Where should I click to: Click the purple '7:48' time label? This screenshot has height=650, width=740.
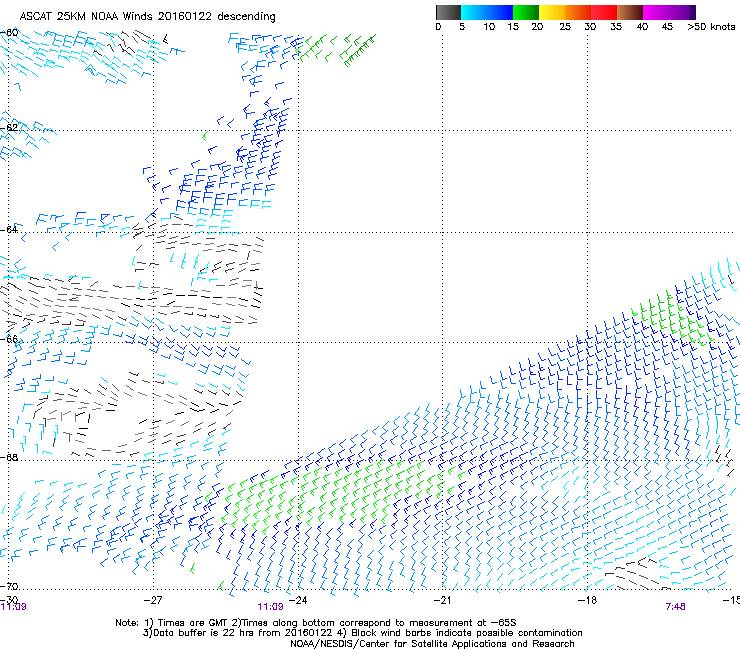pos(675,607)
